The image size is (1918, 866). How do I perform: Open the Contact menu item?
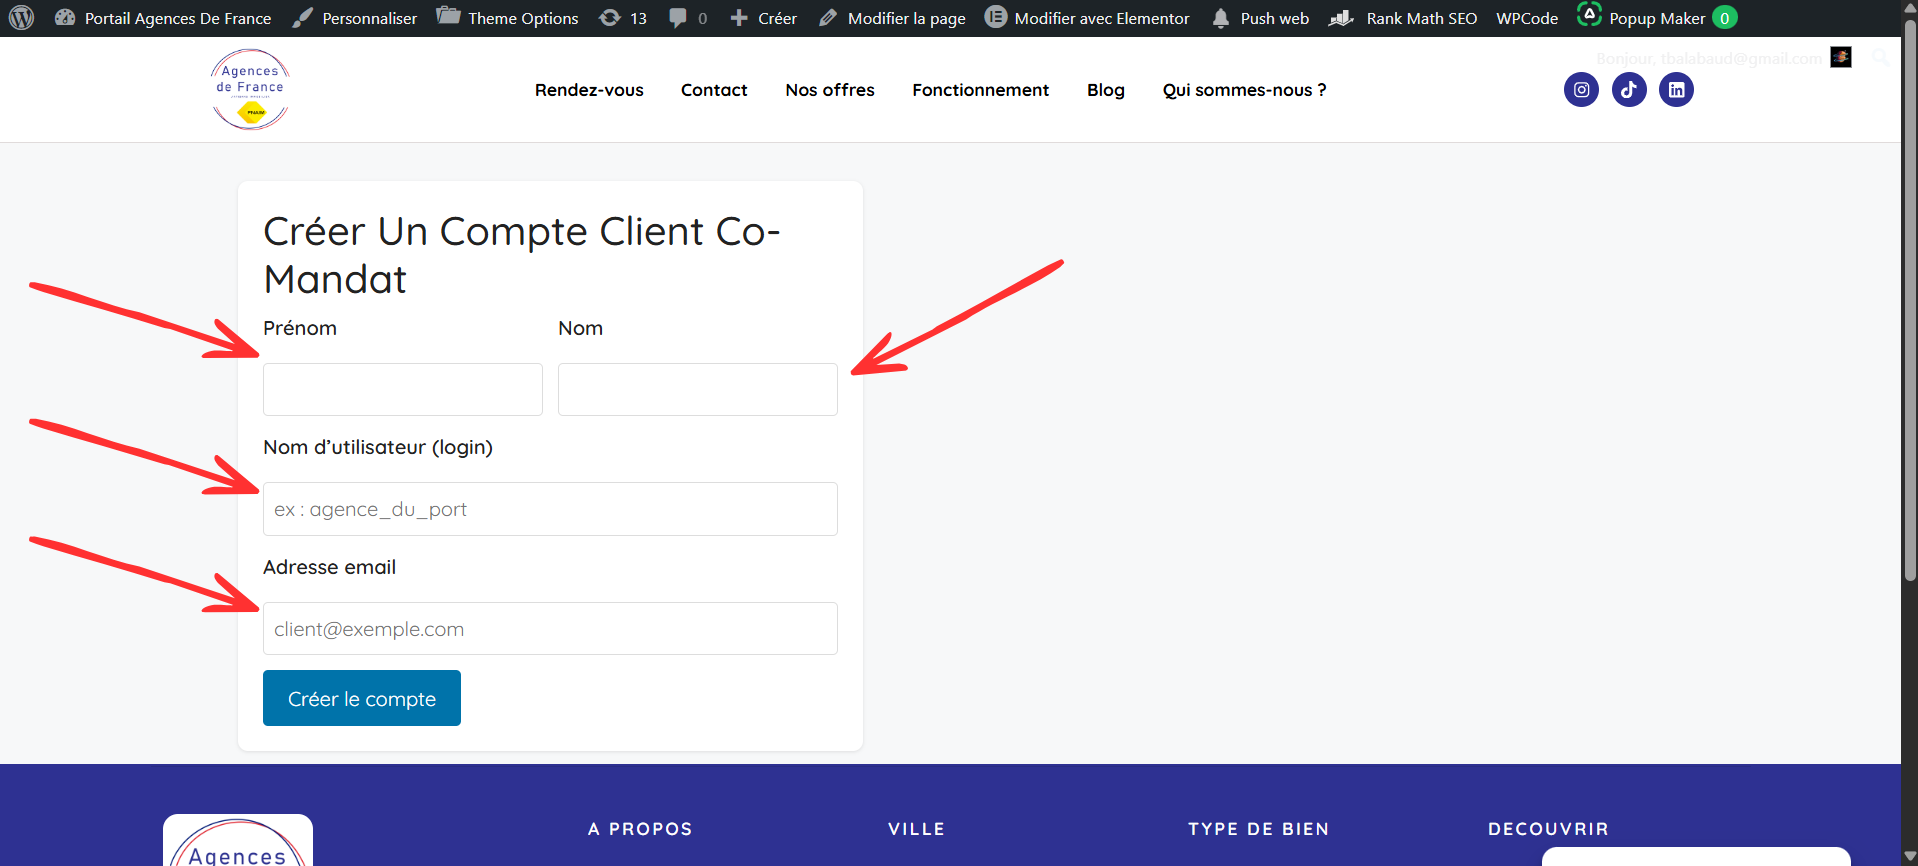[x=714, y=90]
